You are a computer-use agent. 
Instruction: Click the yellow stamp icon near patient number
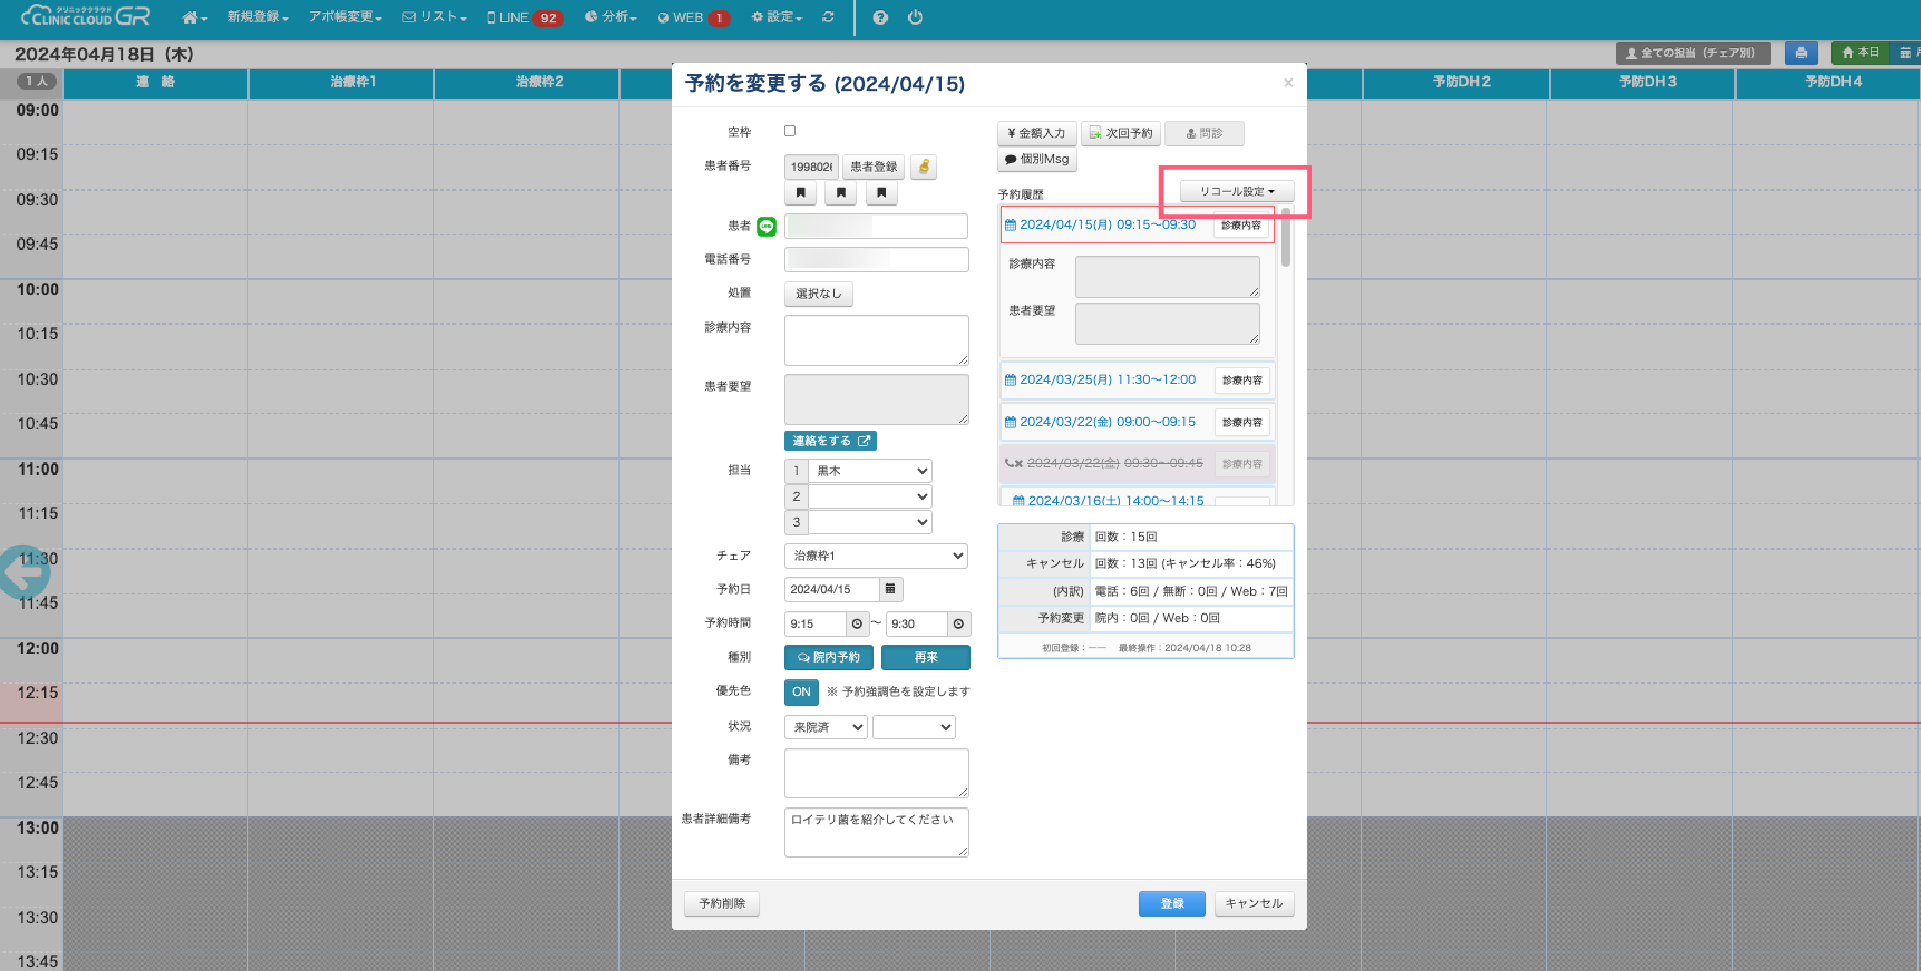tap(924, 167)
